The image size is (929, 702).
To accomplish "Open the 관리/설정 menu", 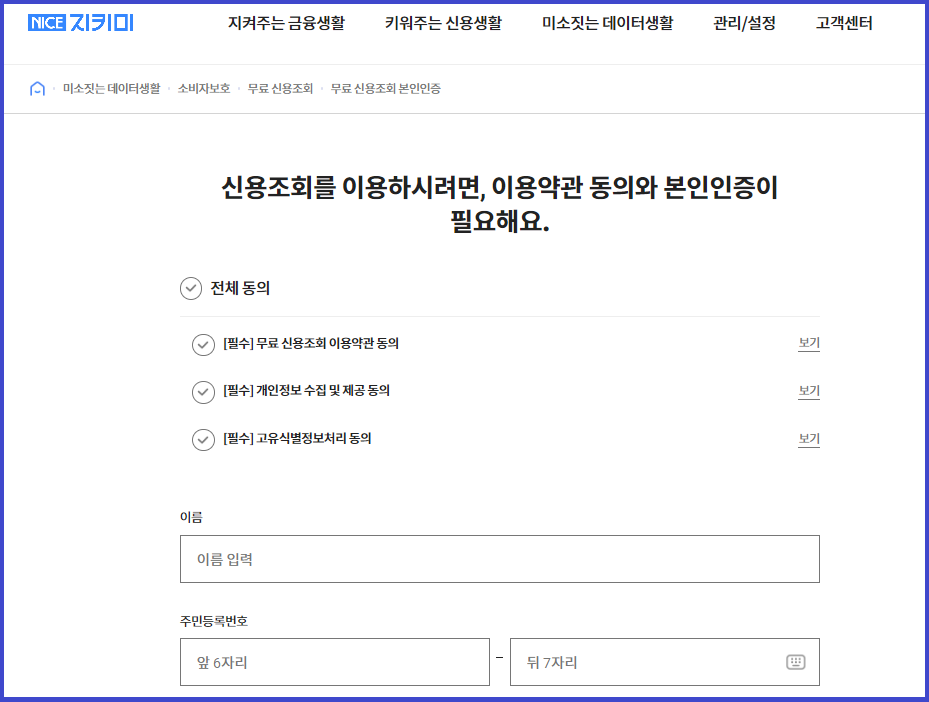I will pyautogui.click(x=744, y=23).
